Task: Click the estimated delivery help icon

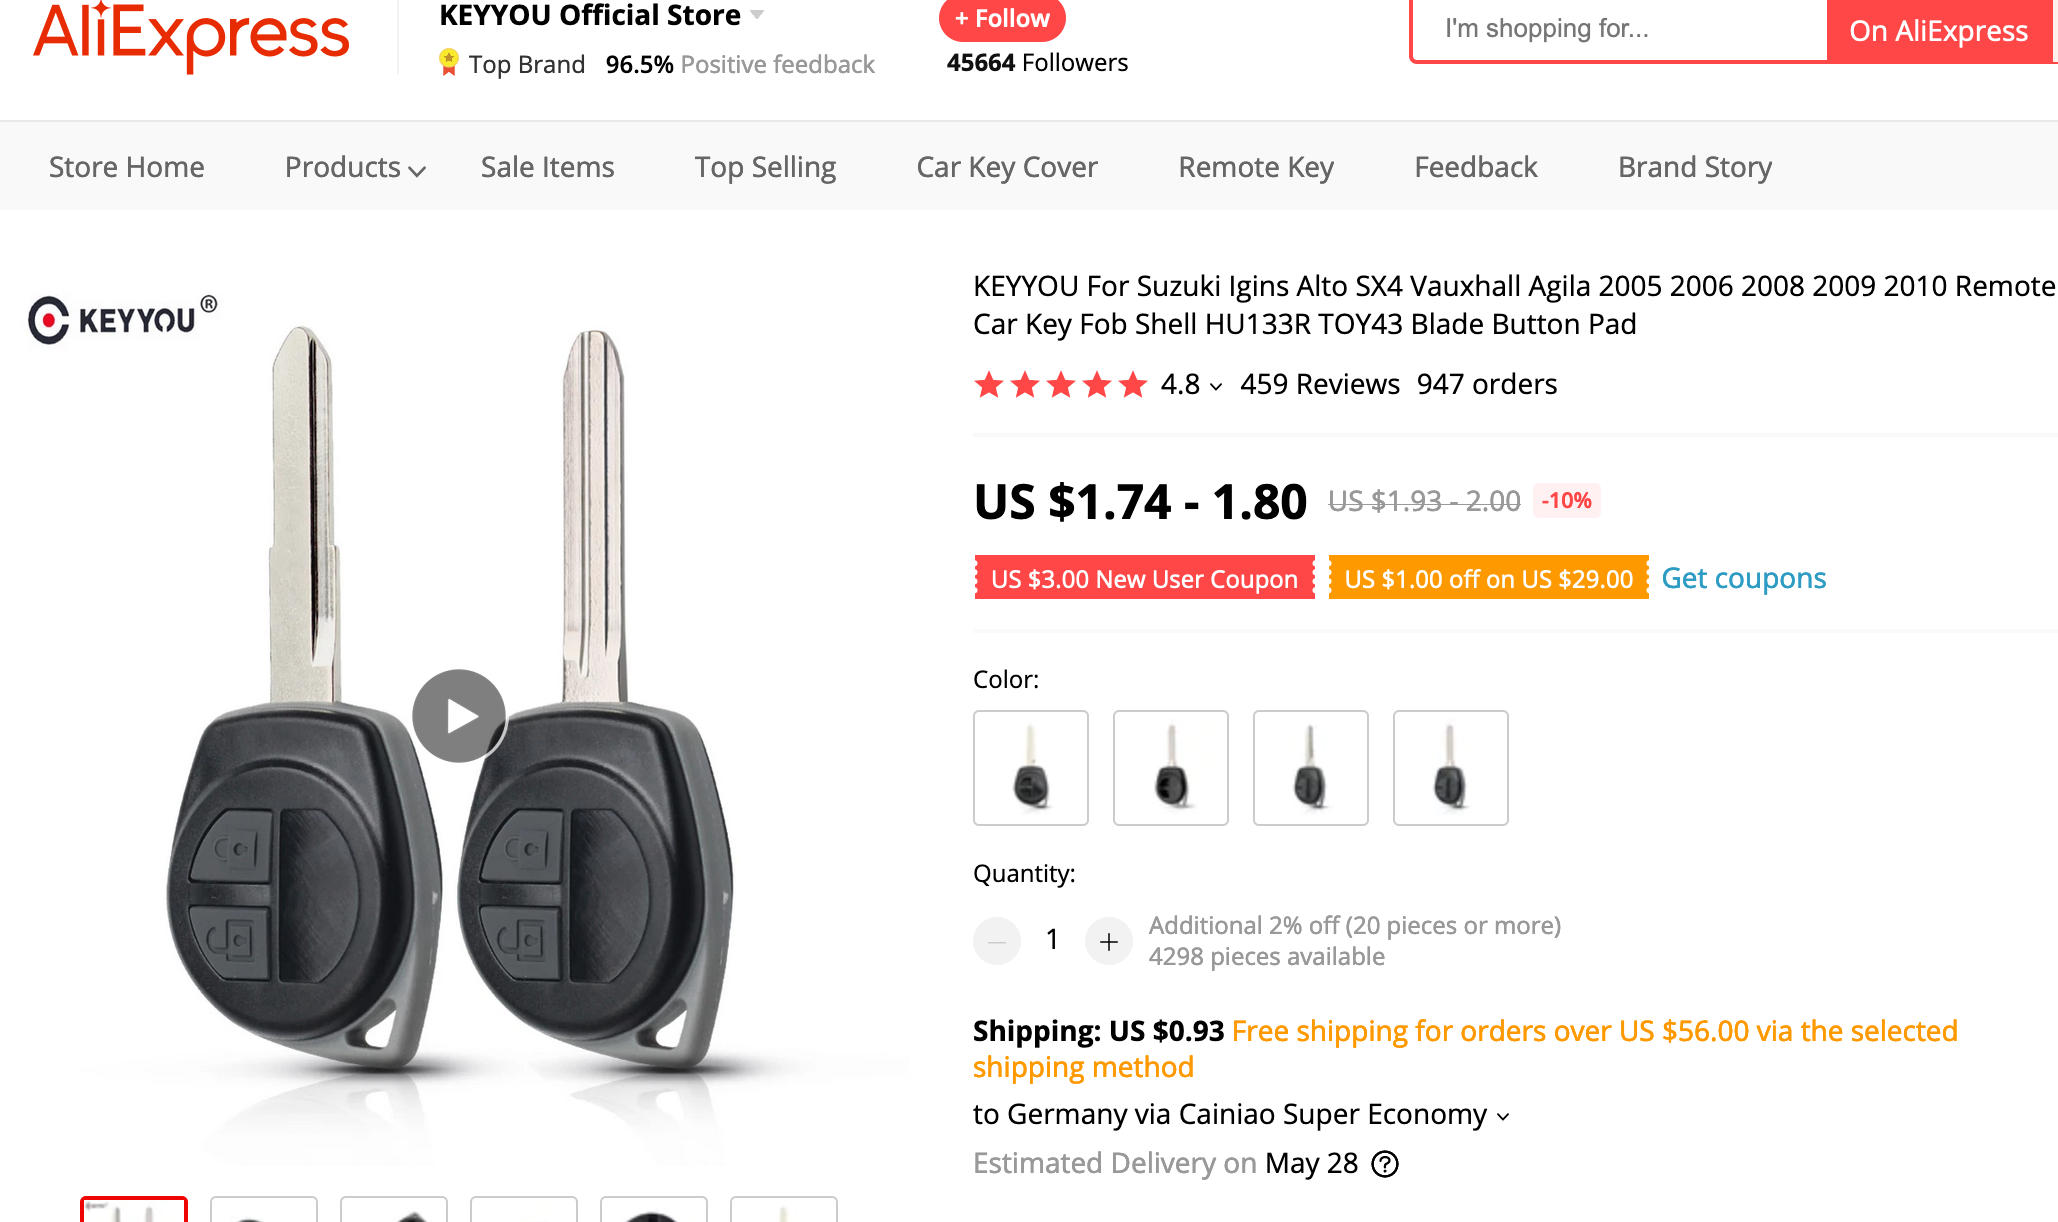Action: (1385, 1164)
